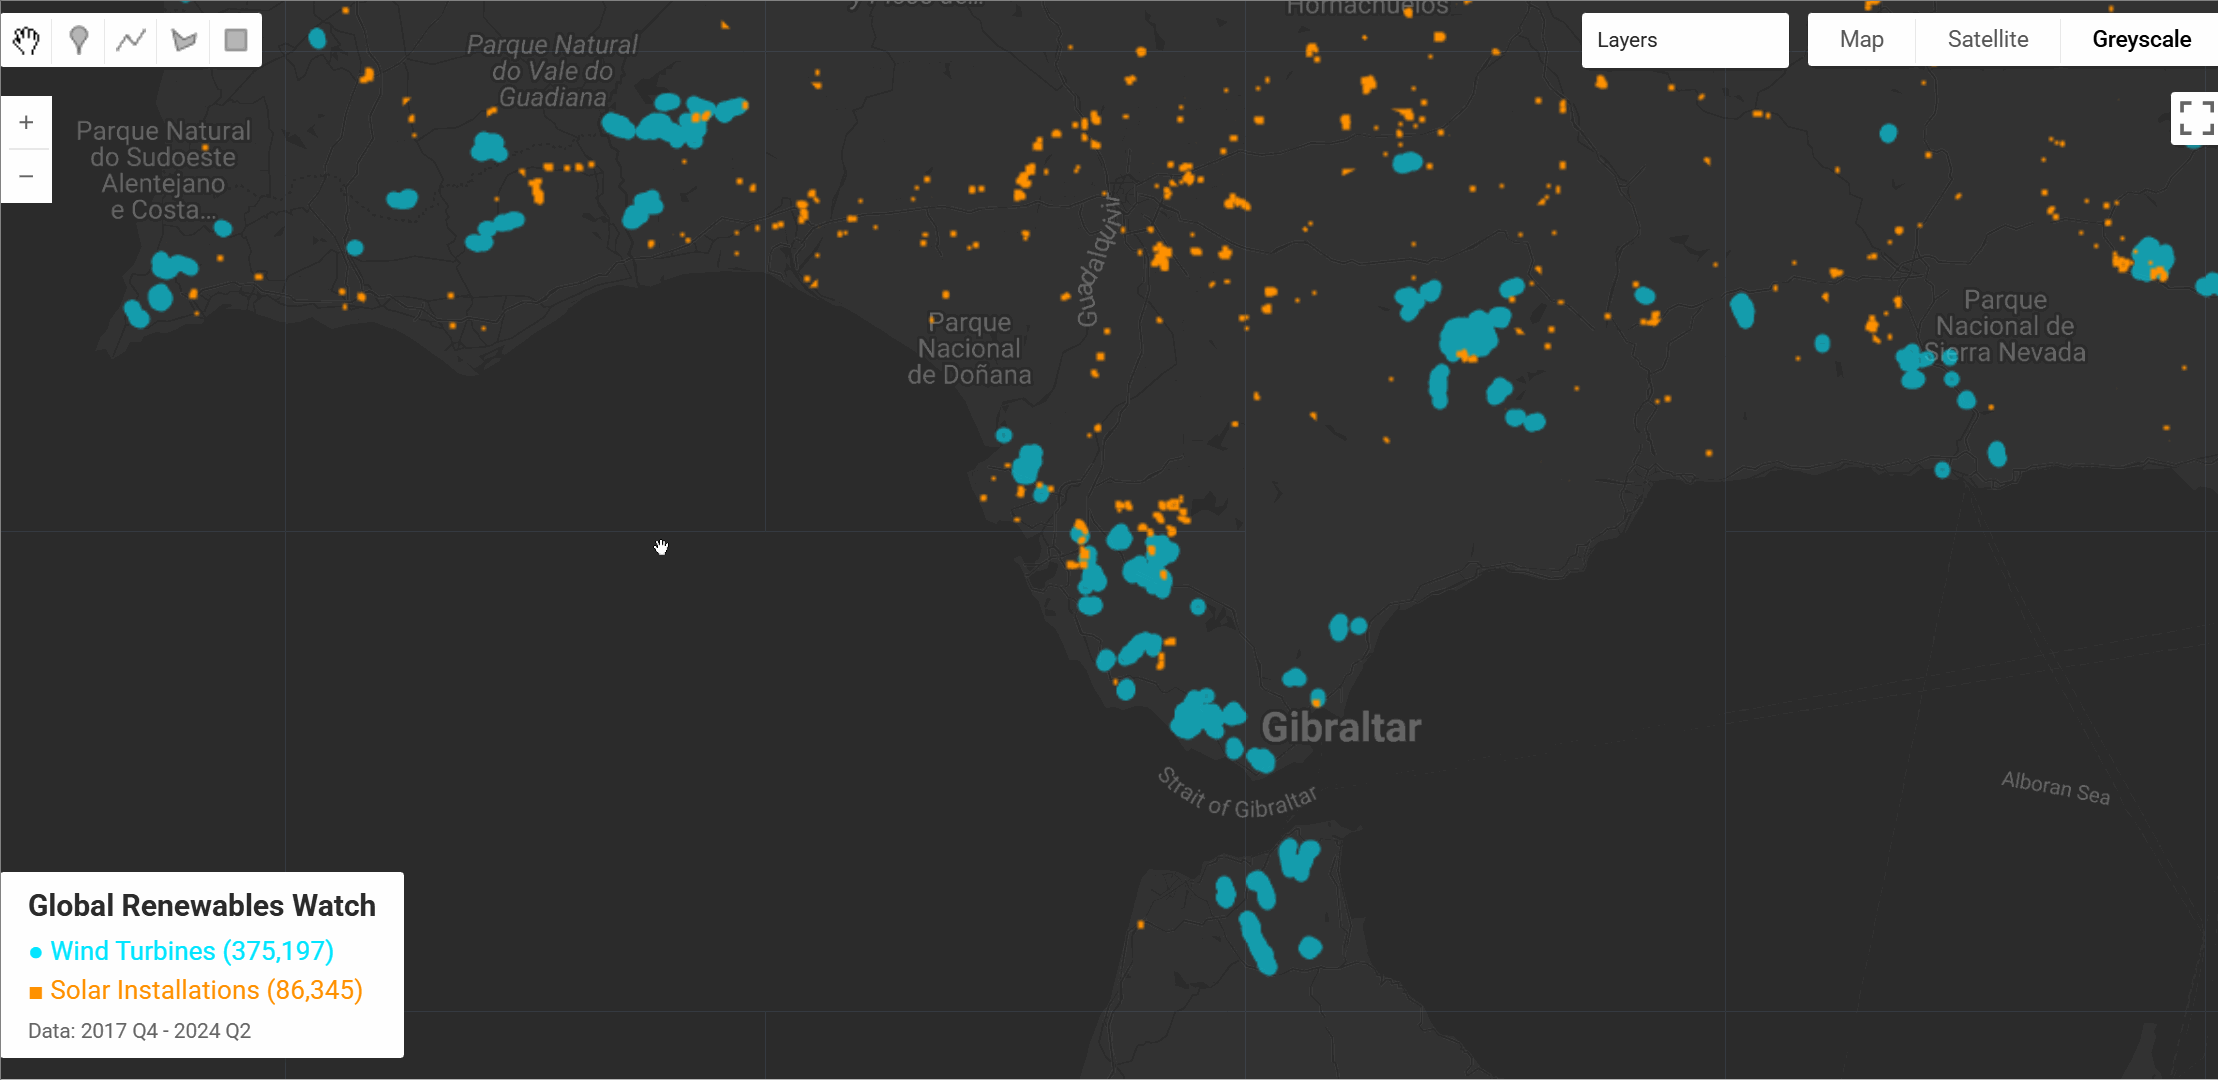2218x1080 pixels.
Task: Zoom in with the plus button
Action: point(27,122)
